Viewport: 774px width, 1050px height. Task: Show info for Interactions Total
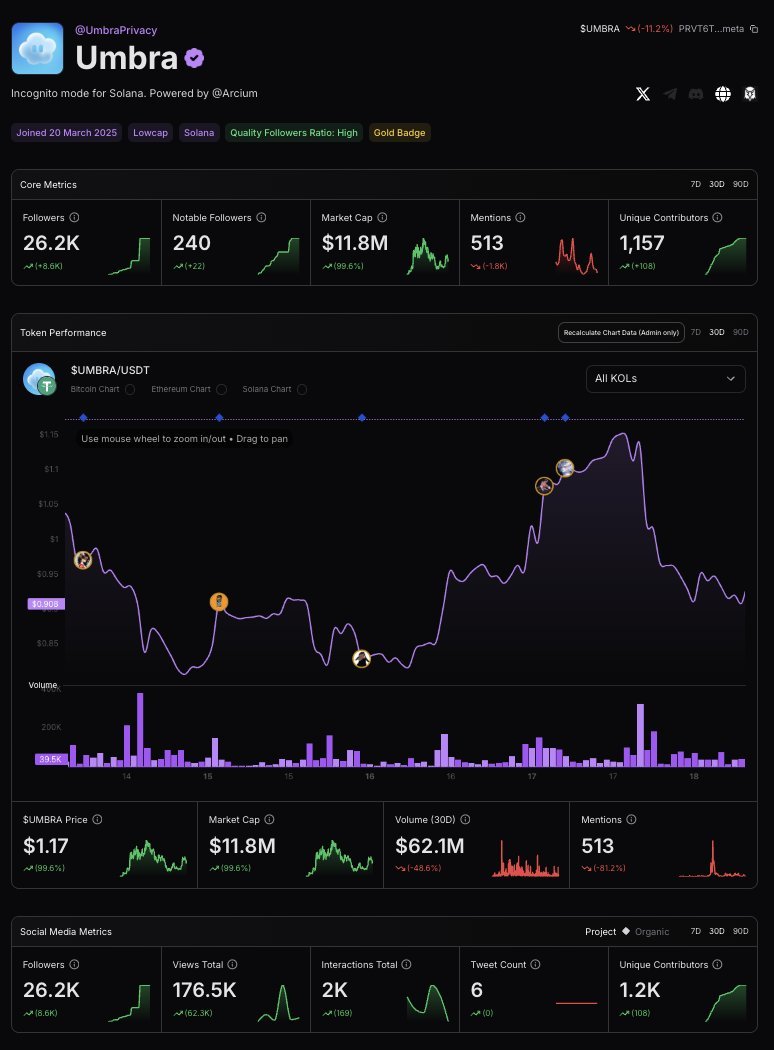406,964
